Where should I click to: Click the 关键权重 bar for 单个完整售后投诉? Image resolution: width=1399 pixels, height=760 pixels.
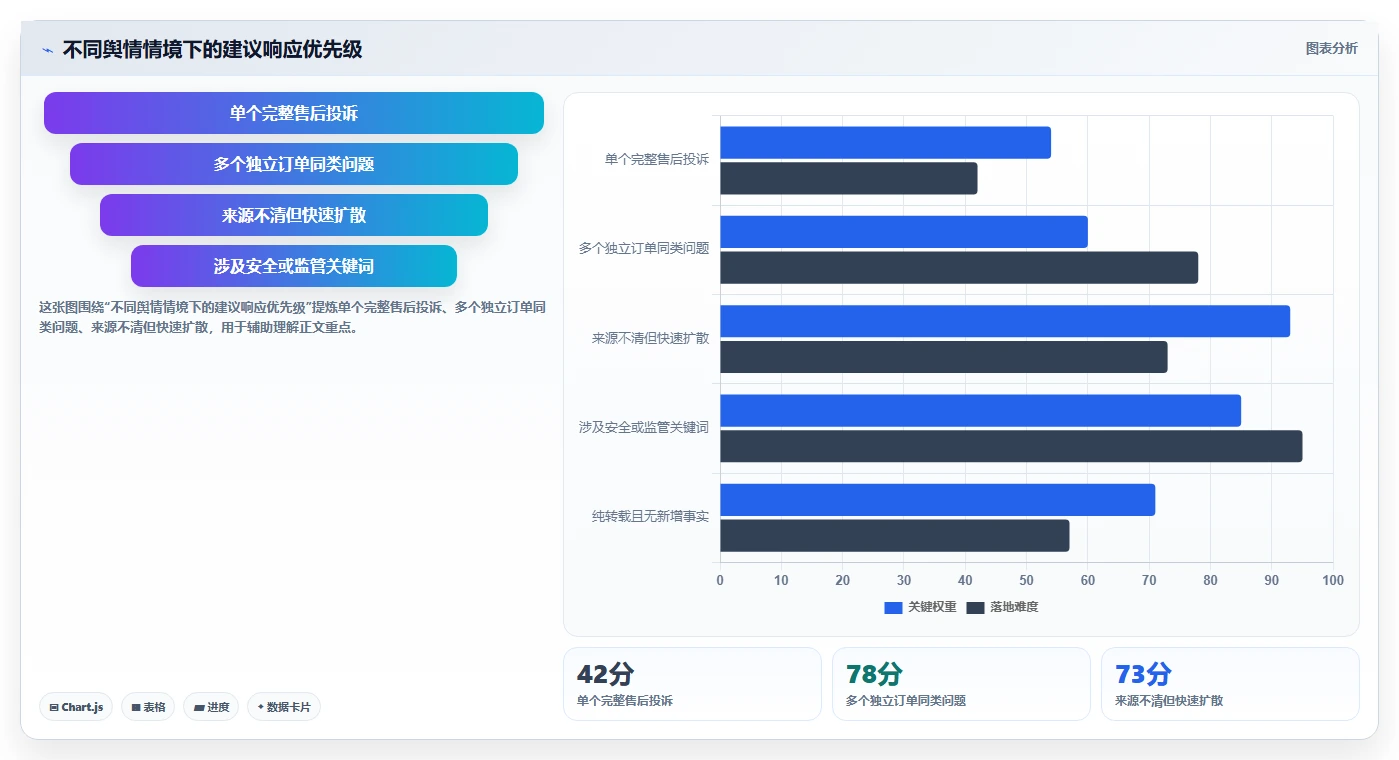click(885, 143)
